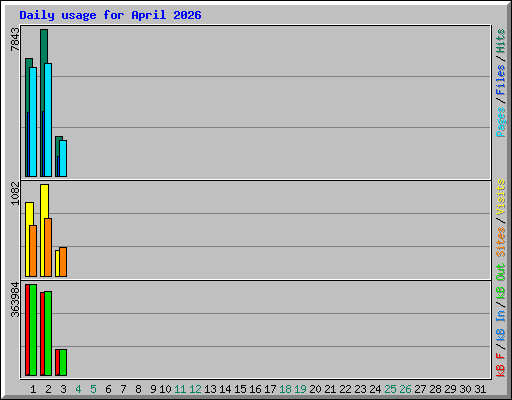
Task: Click the green kB Out bar for day 3
Action: pos(63,363)
